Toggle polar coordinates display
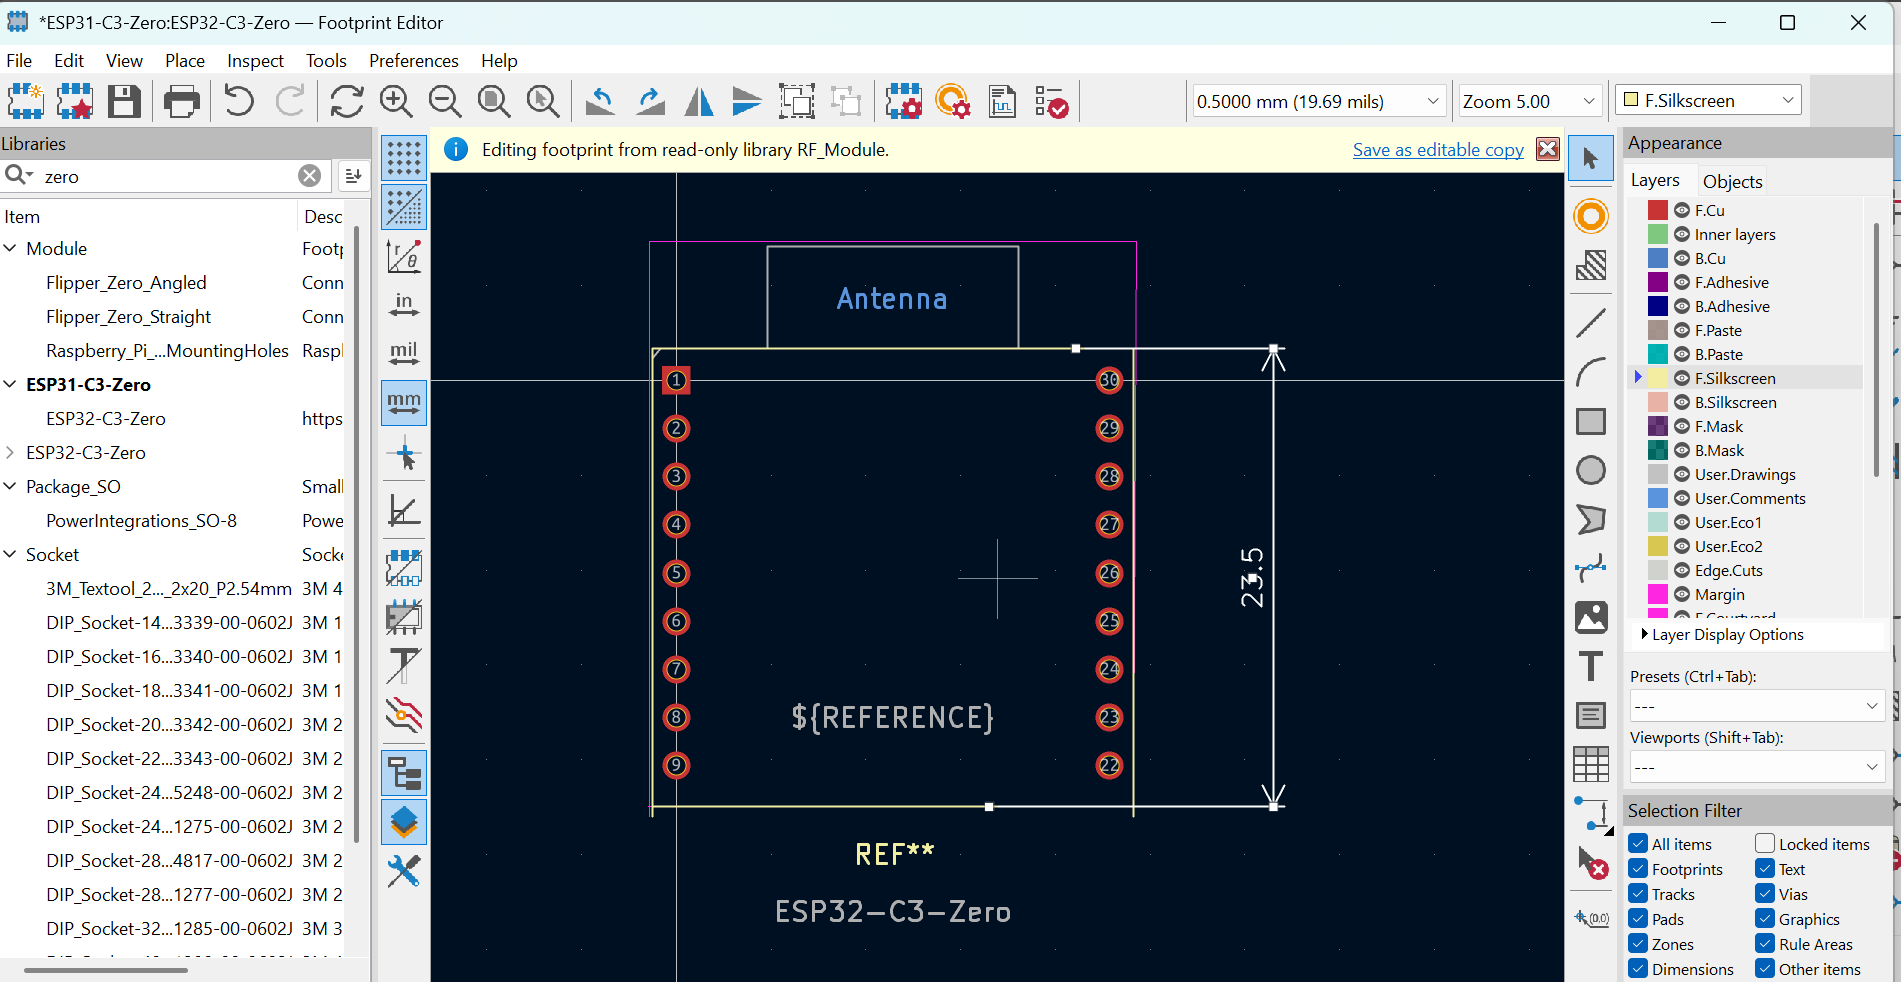The height and width of the screenshot is (982, 1901). click(404, 256)
